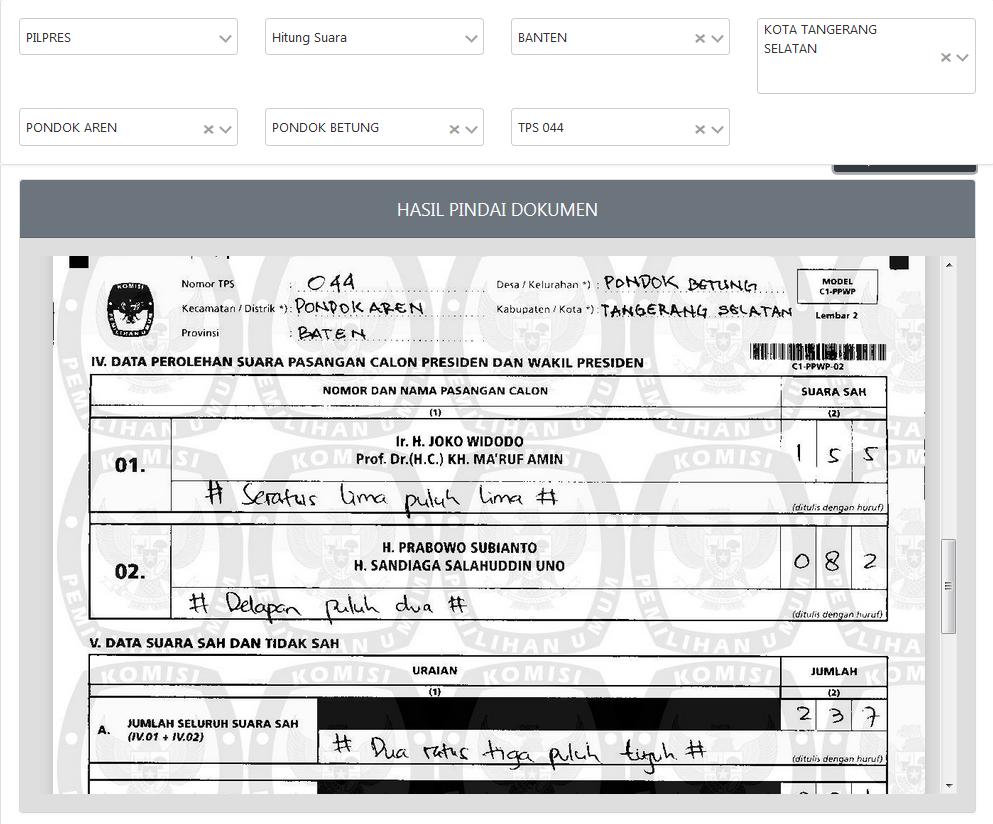993x824 pixels.
Task: Click the scanned C1-PPWP barcode
Action: pos(818,352)
